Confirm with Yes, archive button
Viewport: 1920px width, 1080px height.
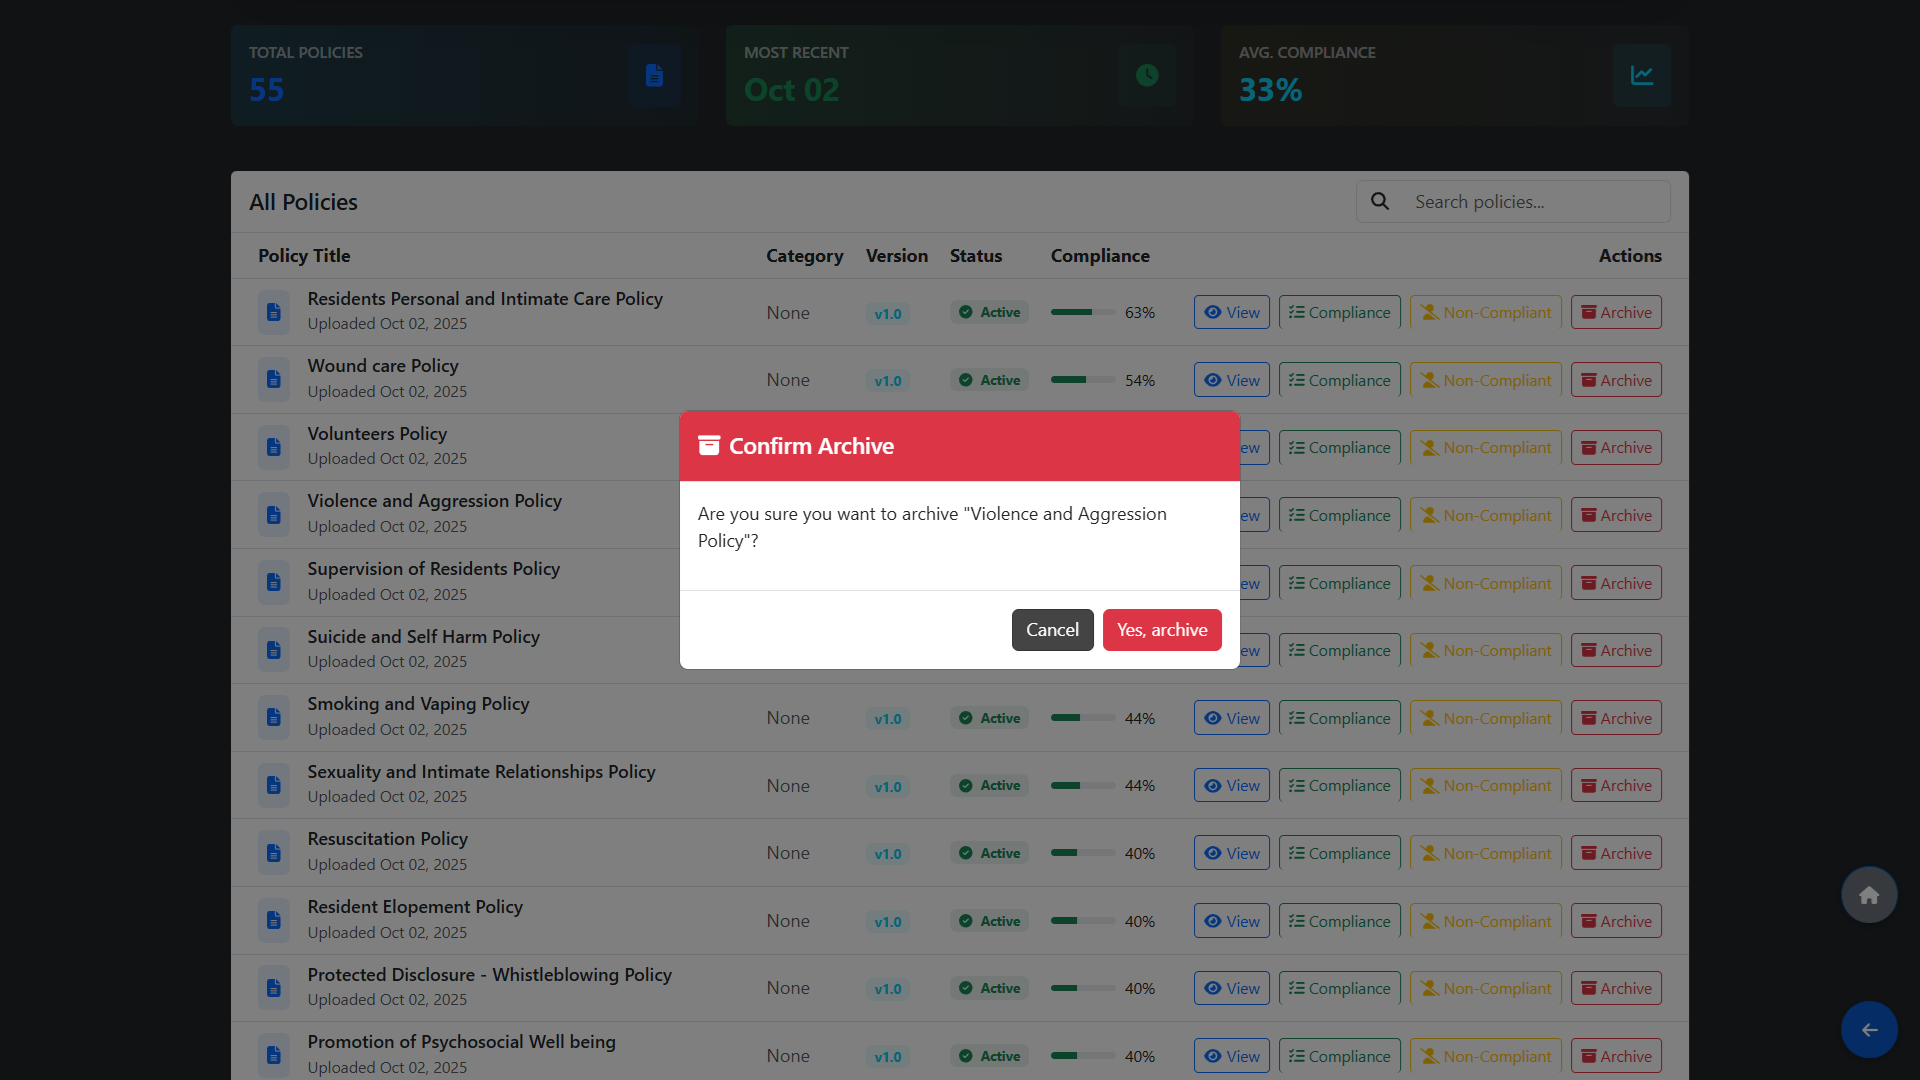coord(1162,630)
